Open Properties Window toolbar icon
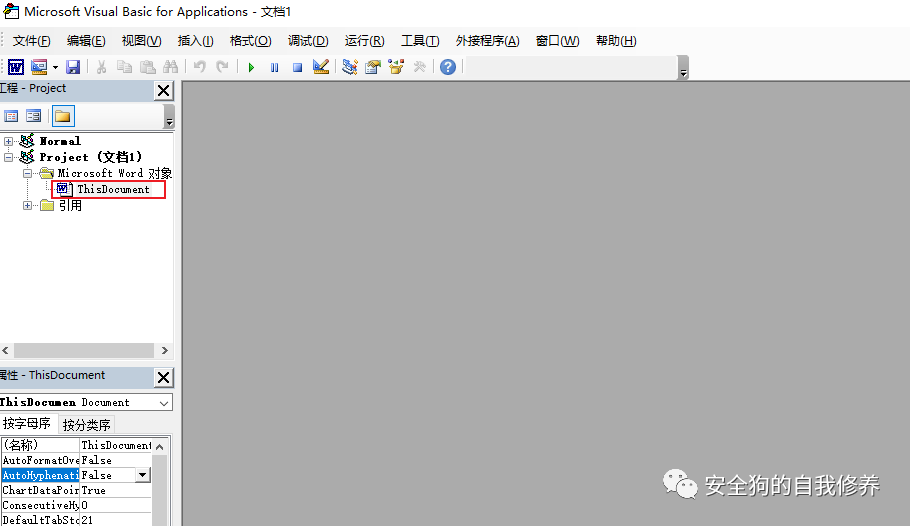Screen dimensions: 910x526 coord(373,67)
